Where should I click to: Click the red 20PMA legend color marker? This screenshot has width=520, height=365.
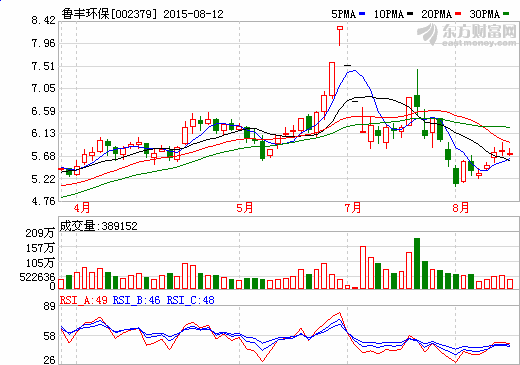(458, 14)
